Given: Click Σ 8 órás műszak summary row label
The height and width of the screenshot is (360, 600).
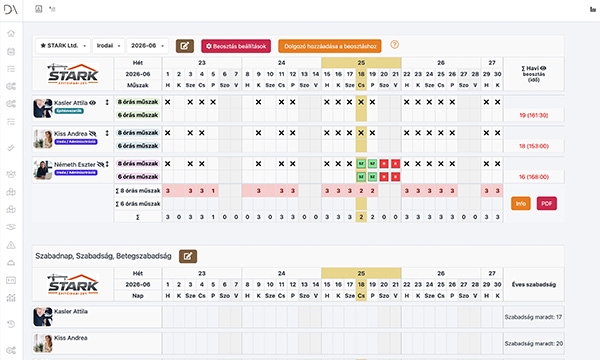Looking at the screenshot, I should coord(138,191).
